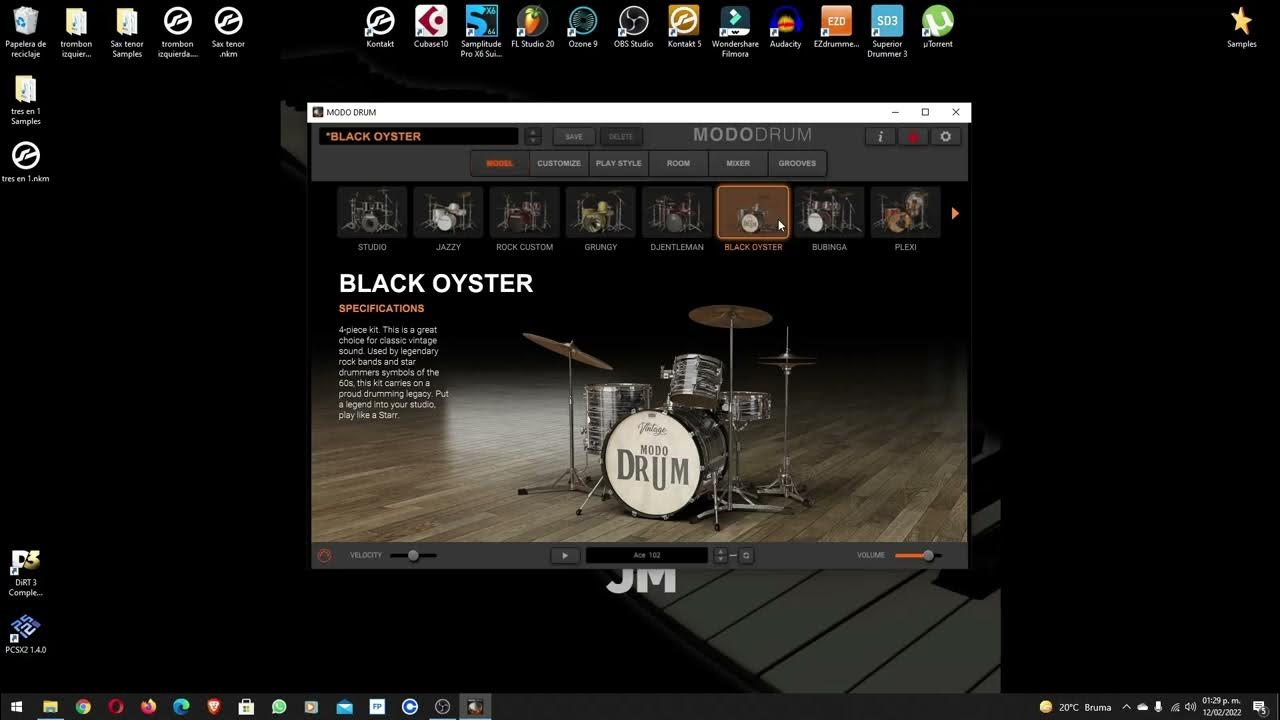This screenshot has width=1280, height=720.
Task: Select the Sax tenor .nkm file
Action: [x=228, y=32]
